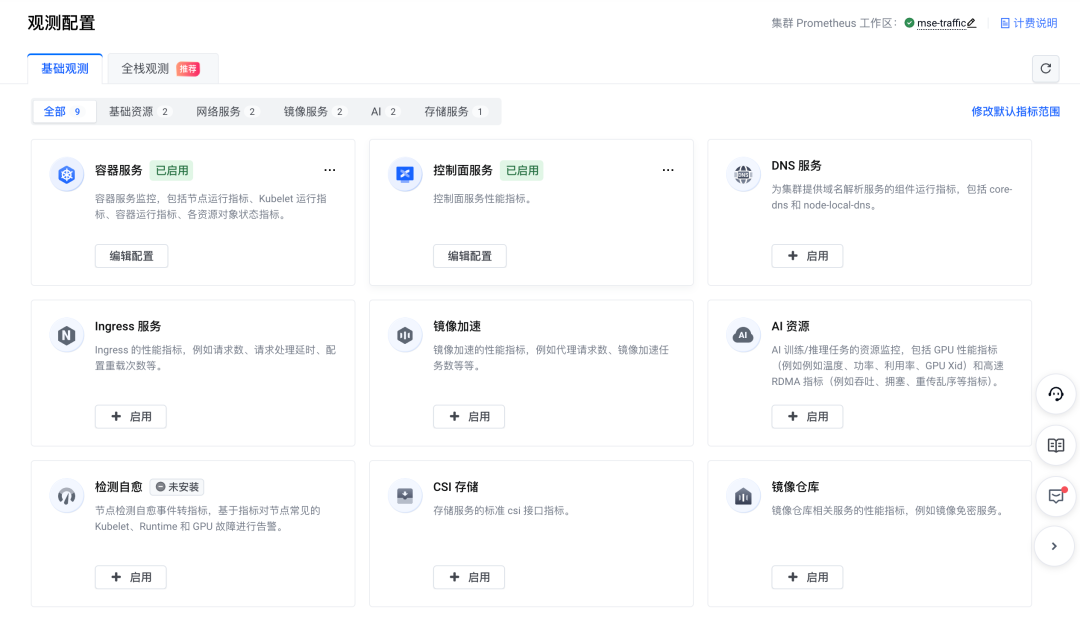
Task: Open the customer support headset icon
Action: [x=1055, y=394]
